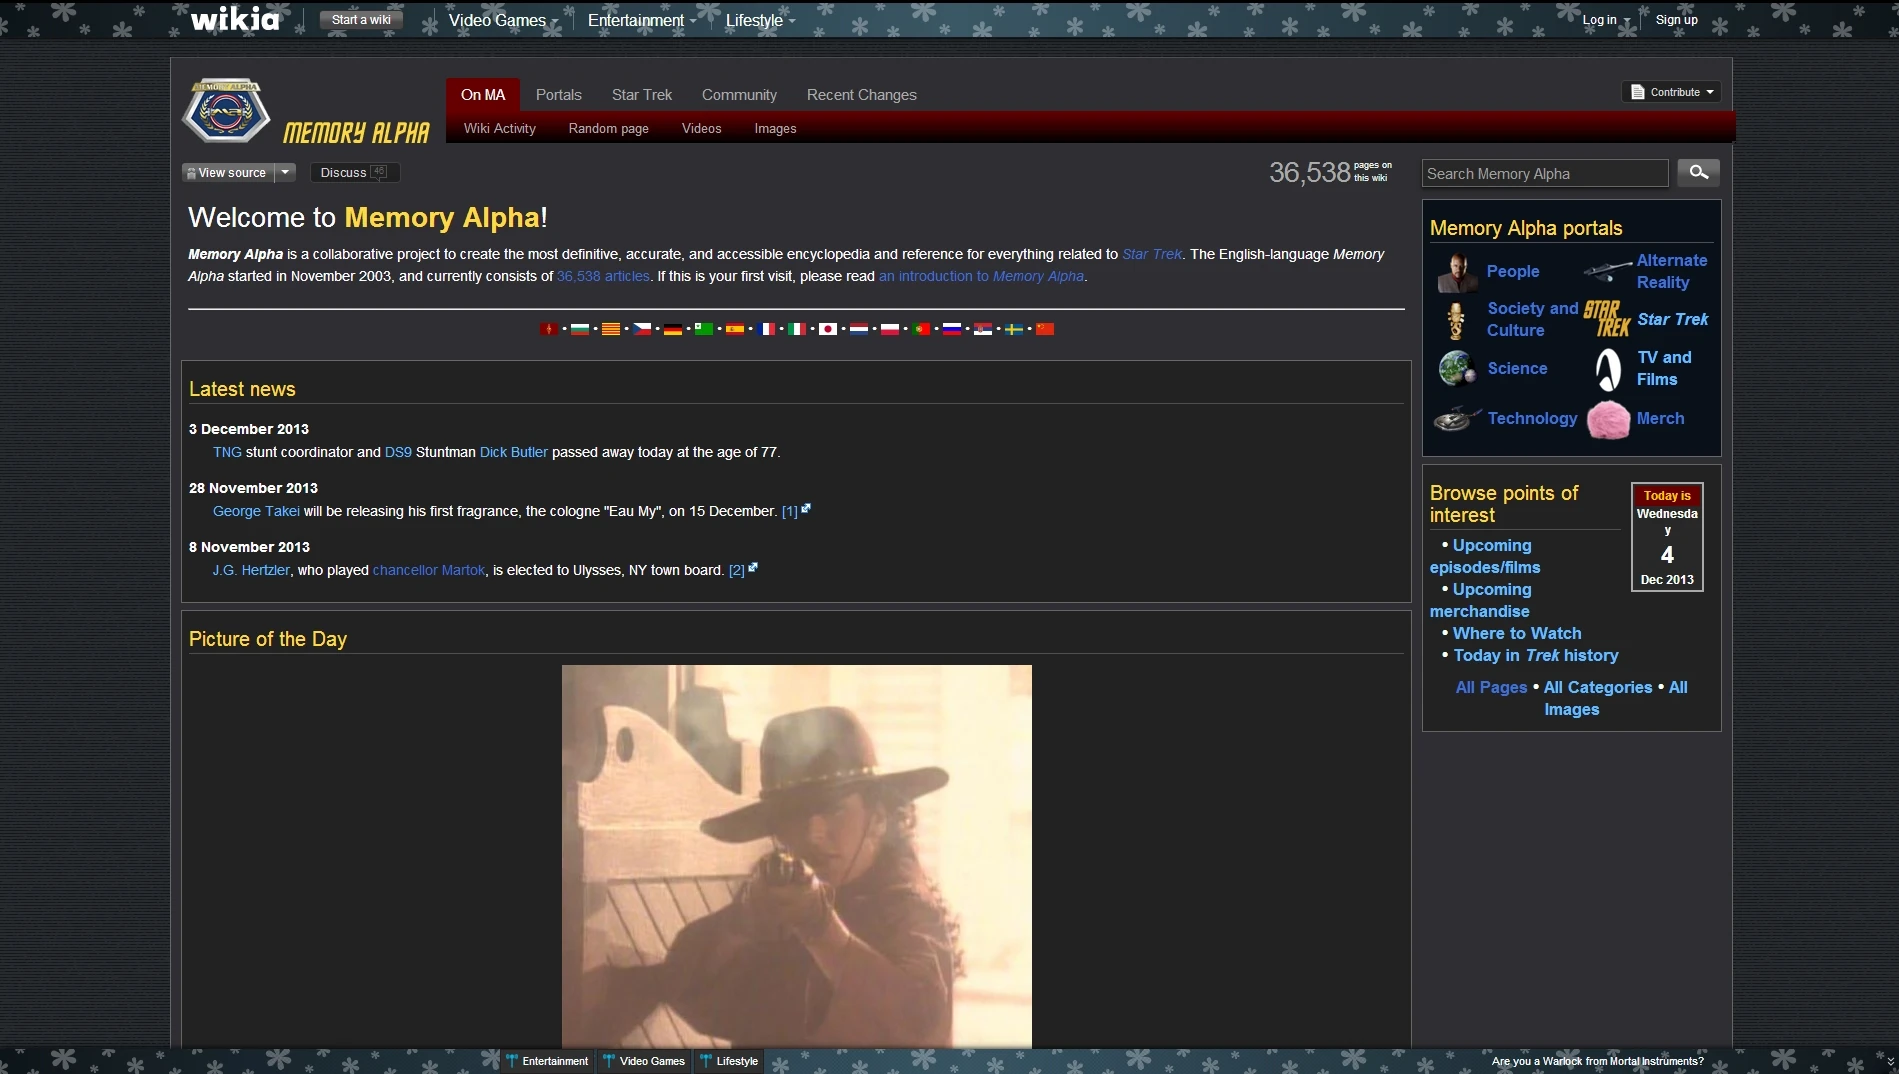This screenshot has width=1899, height=1074.
Task: Open the arrow dropdown beside View source
Action: (x=285, y=173)
